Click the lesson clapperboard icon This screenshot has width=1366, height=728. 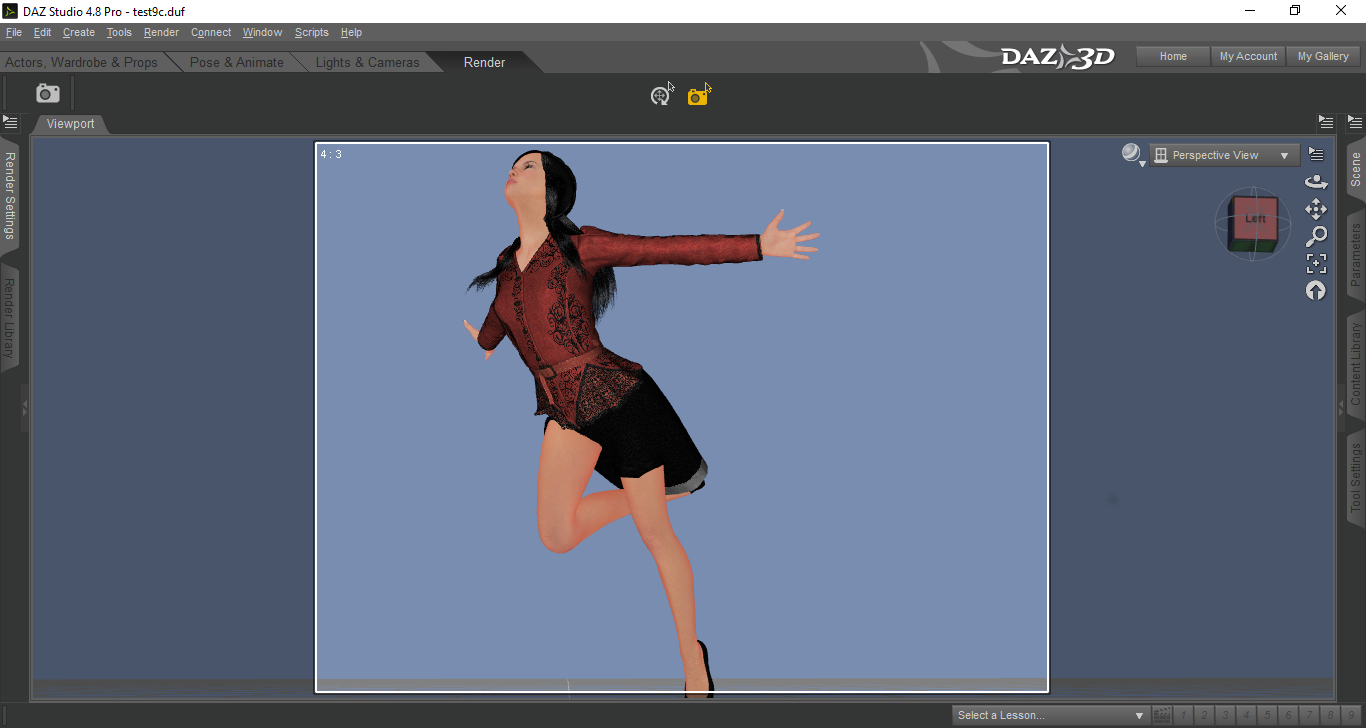pos(1161,715)
